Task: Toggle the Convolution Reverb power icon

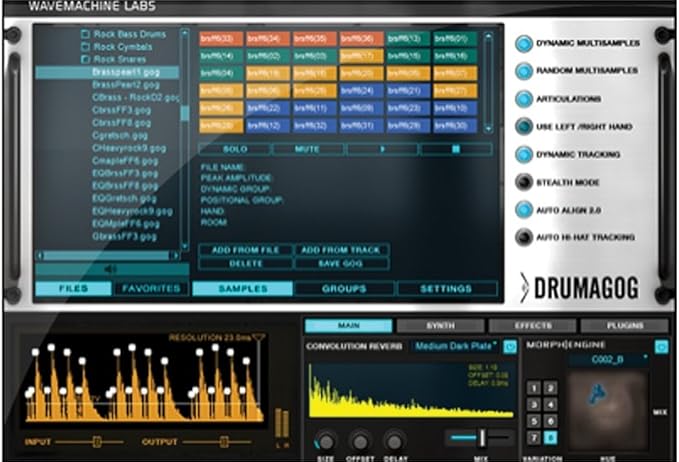Action: click(510, 347)
